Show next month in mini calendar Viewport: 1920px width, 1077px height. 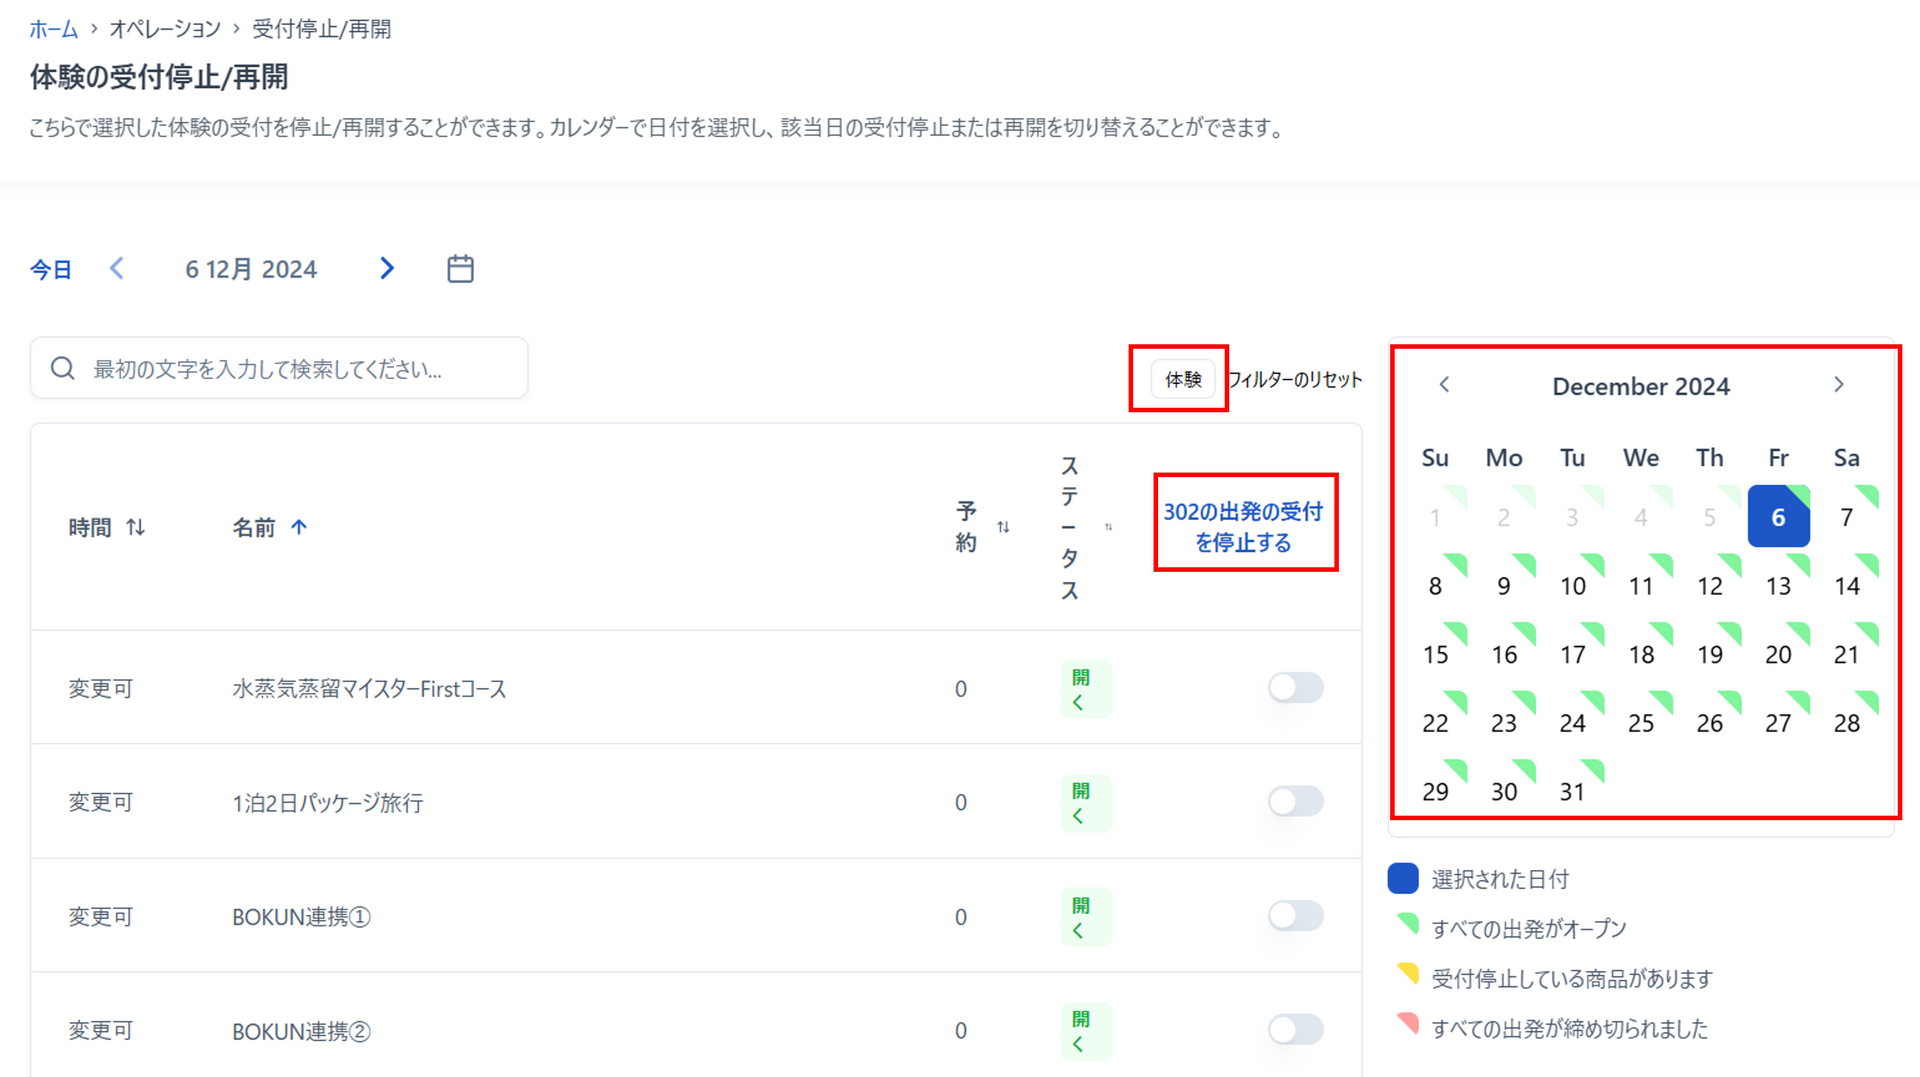pyautogui.click(x=1838, y=385)
